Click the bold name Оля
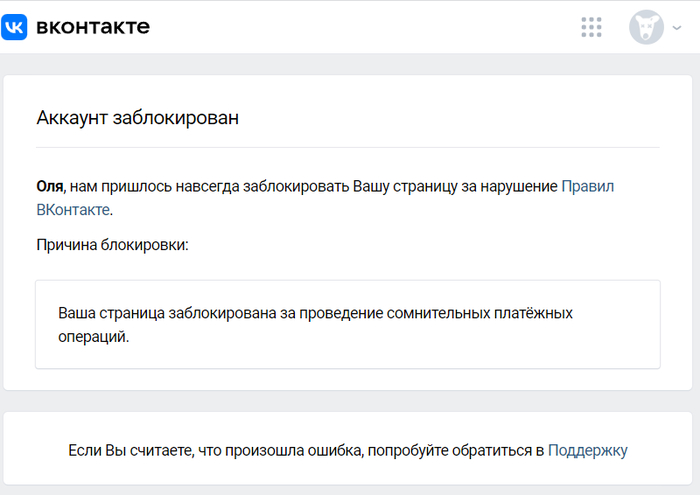Viewport: 700px width, 495px height. pos(49,186)
